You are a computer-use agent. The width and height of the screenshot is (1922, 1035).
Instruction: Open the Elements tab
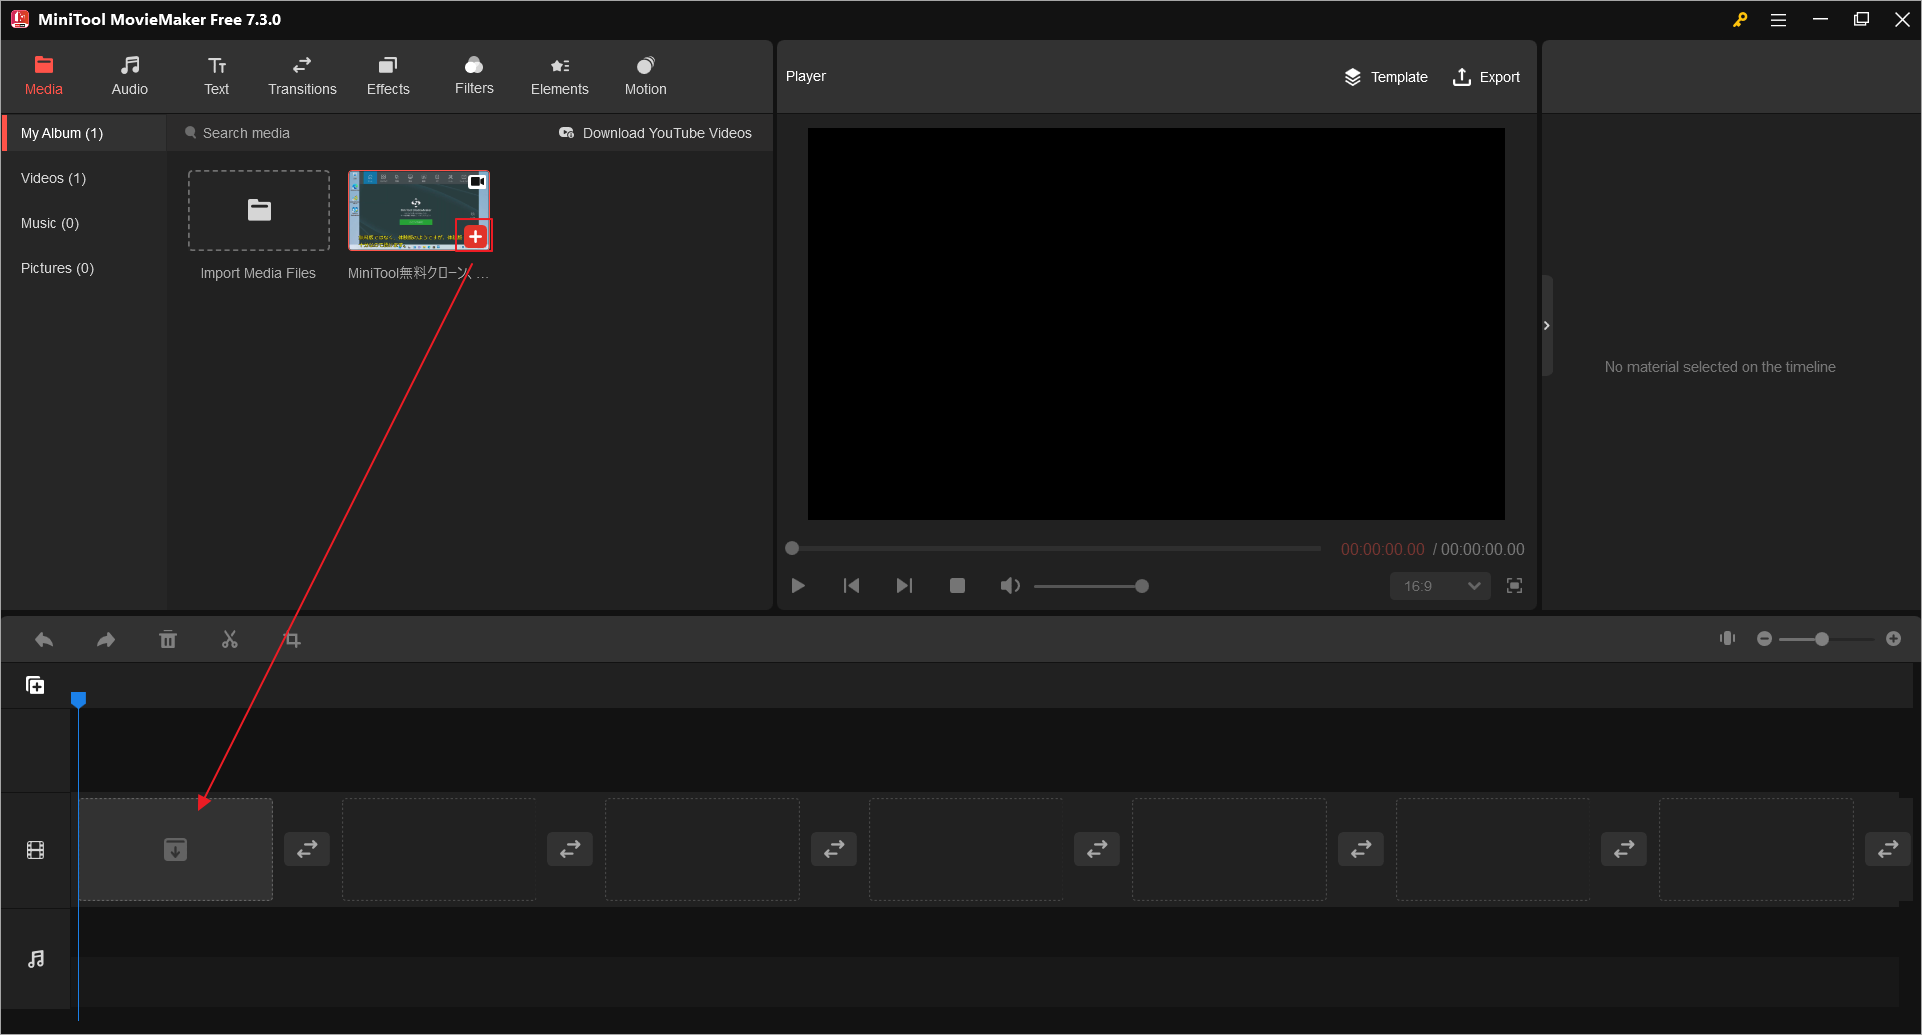[x=560, y=77]
